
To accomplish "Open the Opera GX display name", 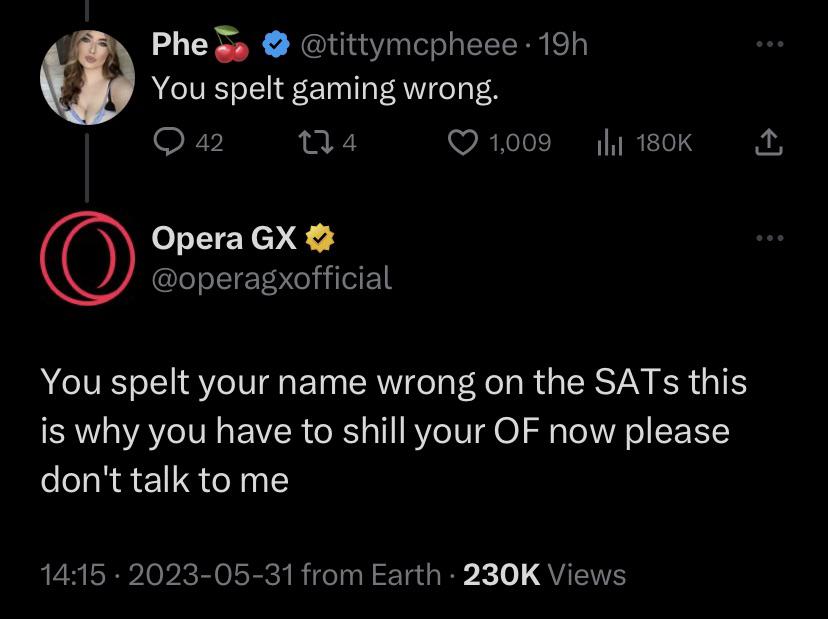I will point(223,239).
